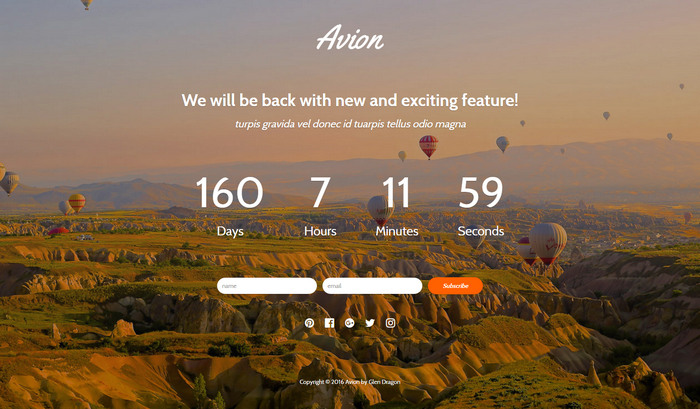Click the 7 hours countdown number
Screen dimensions: 700x409
click(320, 192)
